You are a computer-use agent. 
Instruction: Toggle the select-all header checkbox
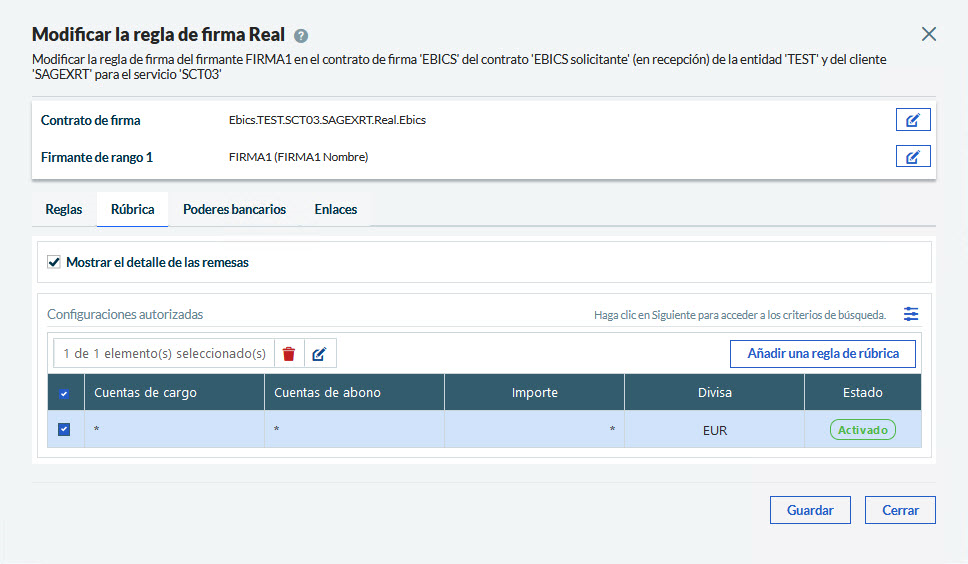tap(64, 393)
